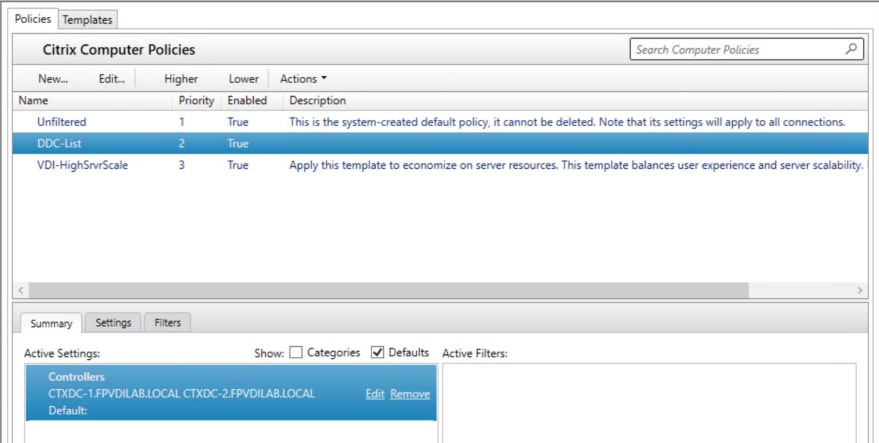
Task: Sort by the Priority column header
Action: pyautogui.click(x=196, y=101)
